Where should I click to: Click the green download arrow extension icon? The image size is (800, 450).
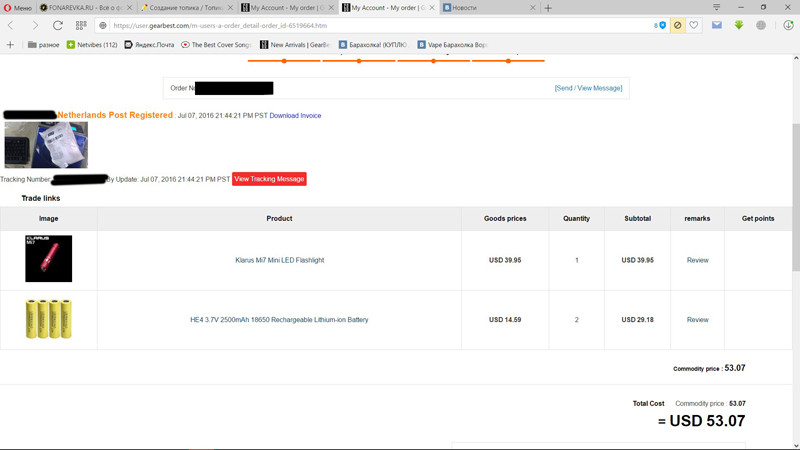pyautogui.click(x=739, y=25)
